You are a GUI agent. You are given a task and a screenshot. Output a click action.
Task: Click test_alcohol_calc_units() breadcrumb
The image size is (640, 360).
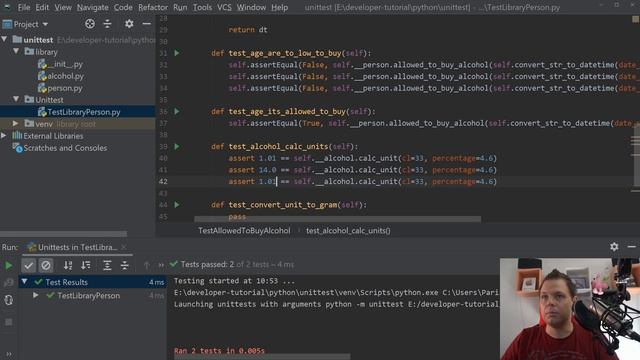(x=348, y=231)
